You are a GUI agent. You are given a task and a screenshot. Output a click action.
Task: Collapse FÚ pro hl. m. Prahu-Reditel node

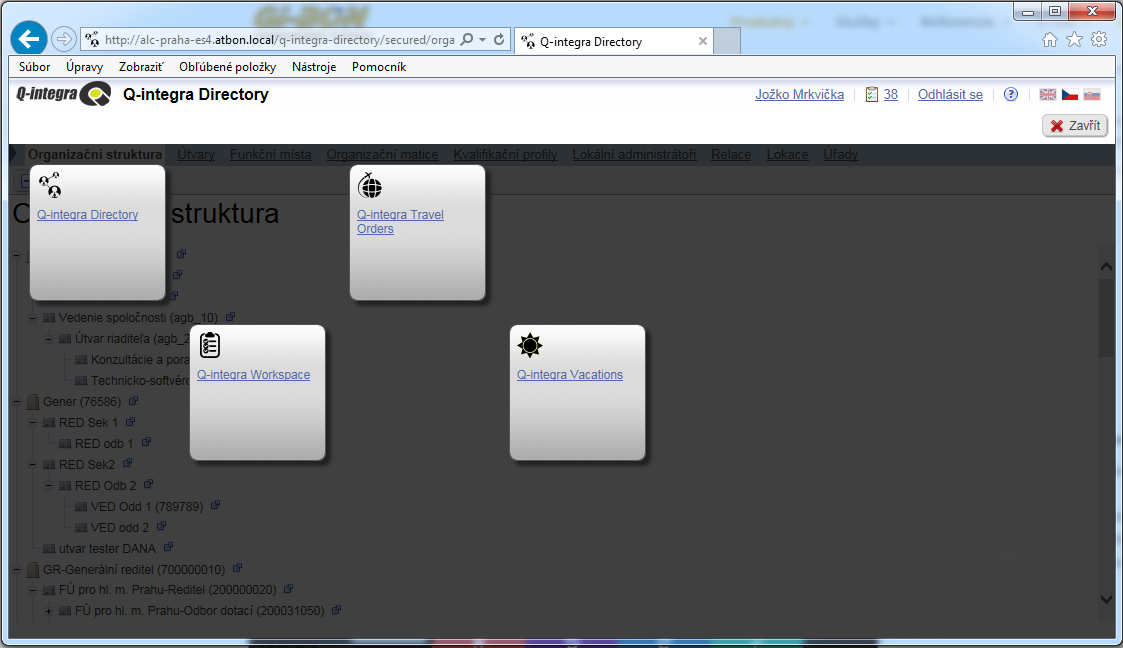[33, 590]
